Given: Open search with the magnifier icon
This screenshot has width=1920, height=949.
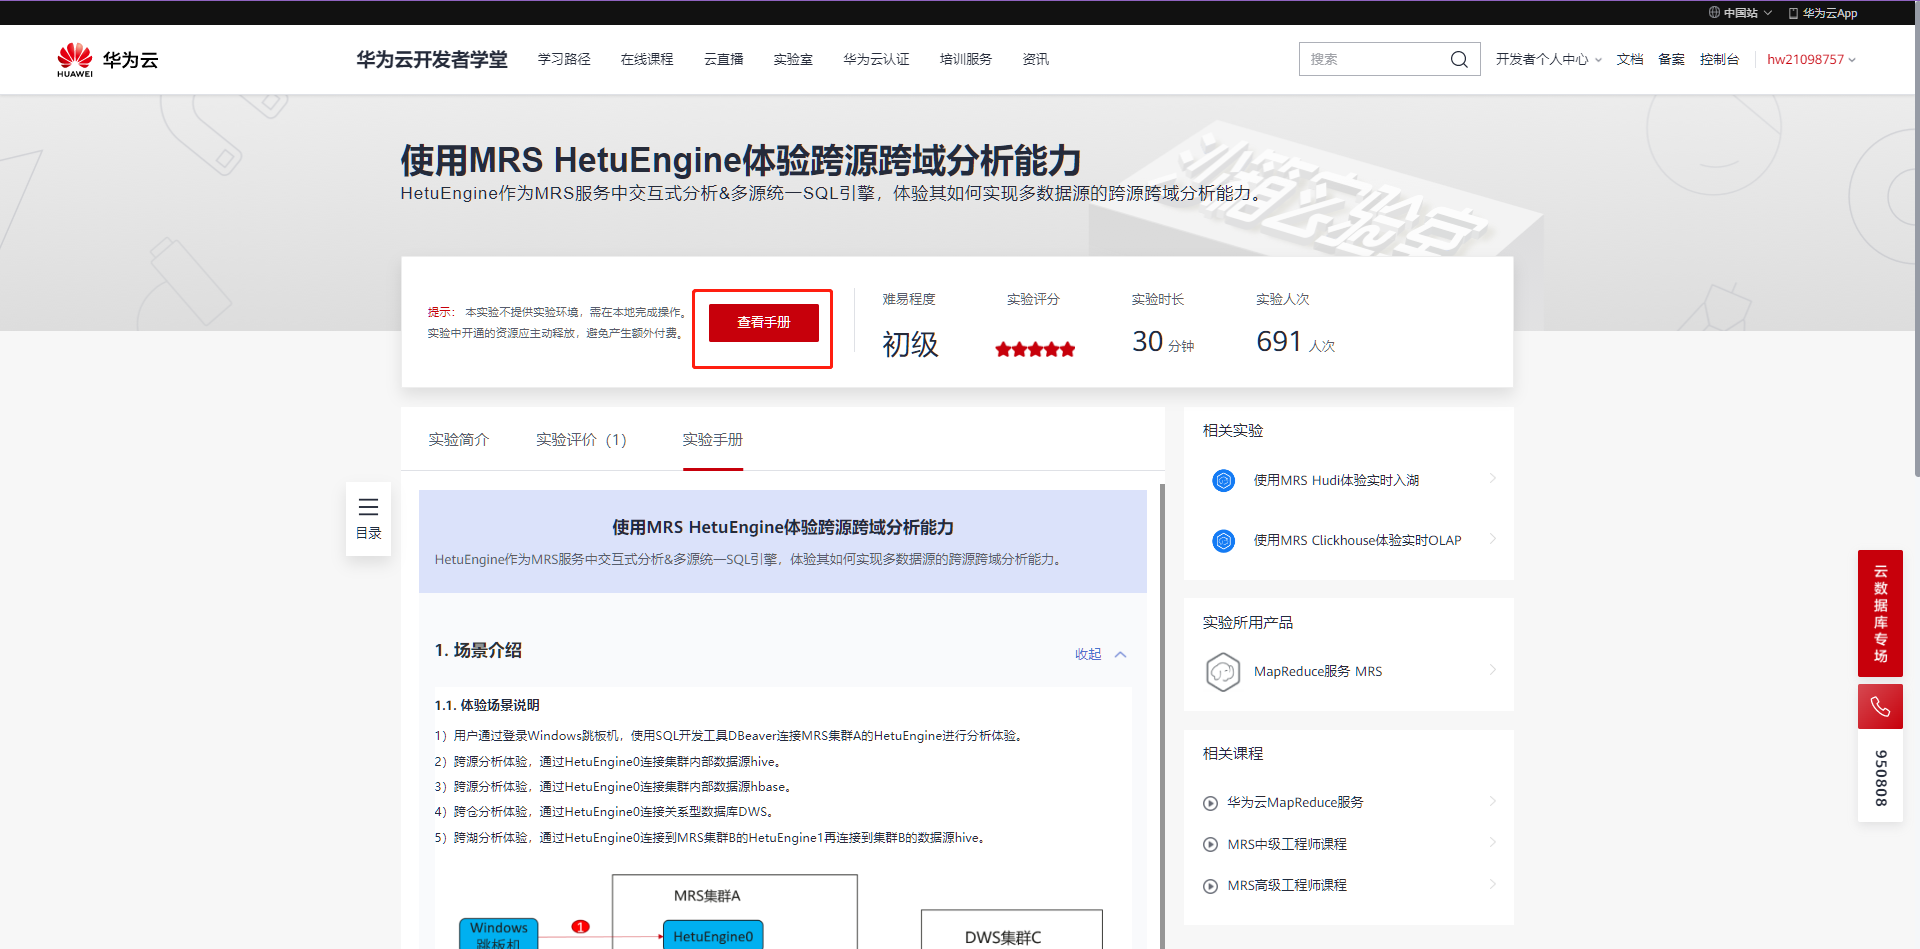Looking at the screenshot, I should point(1459,59).
